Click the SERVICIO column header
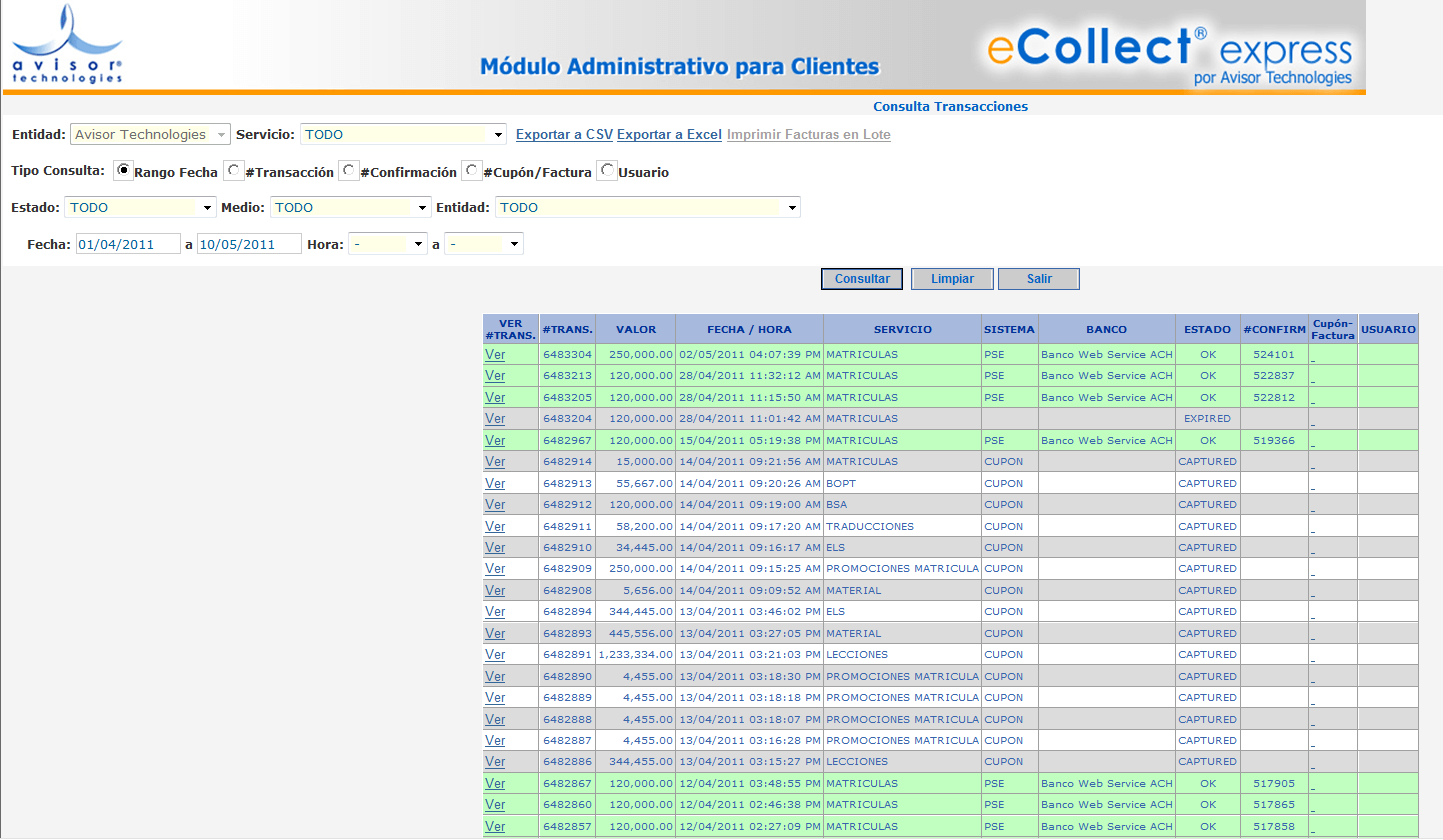 pyautogui.click(x=902, y=329)
